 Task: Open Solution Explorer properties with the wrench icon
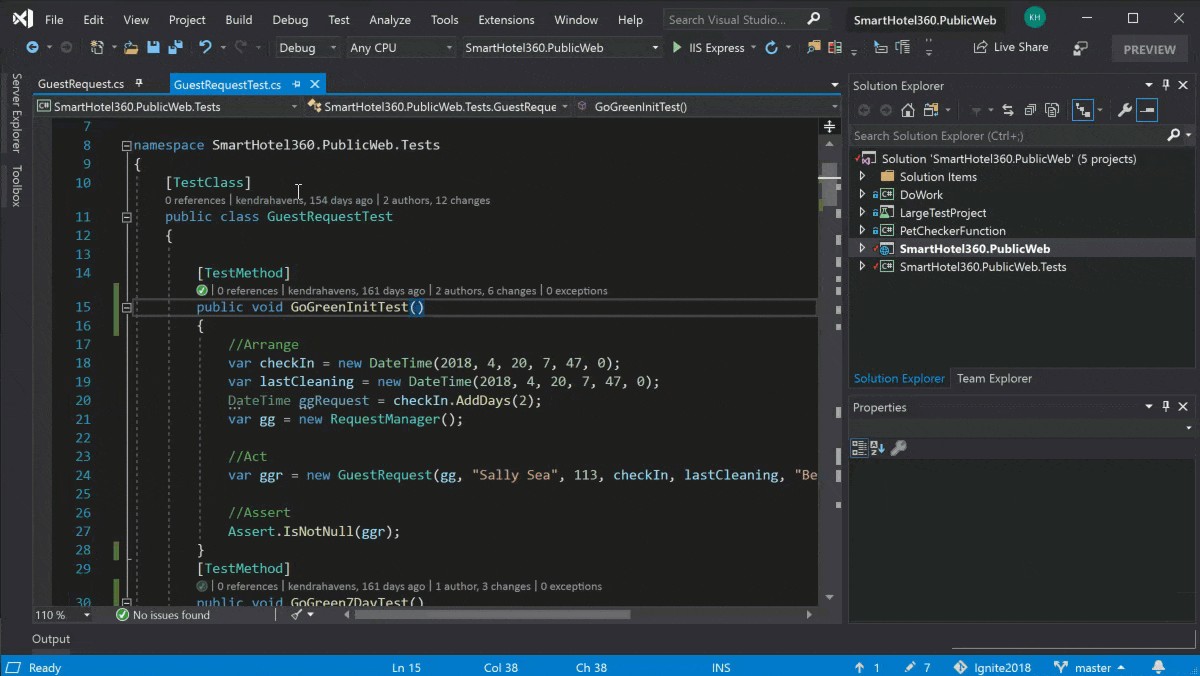1124,110
